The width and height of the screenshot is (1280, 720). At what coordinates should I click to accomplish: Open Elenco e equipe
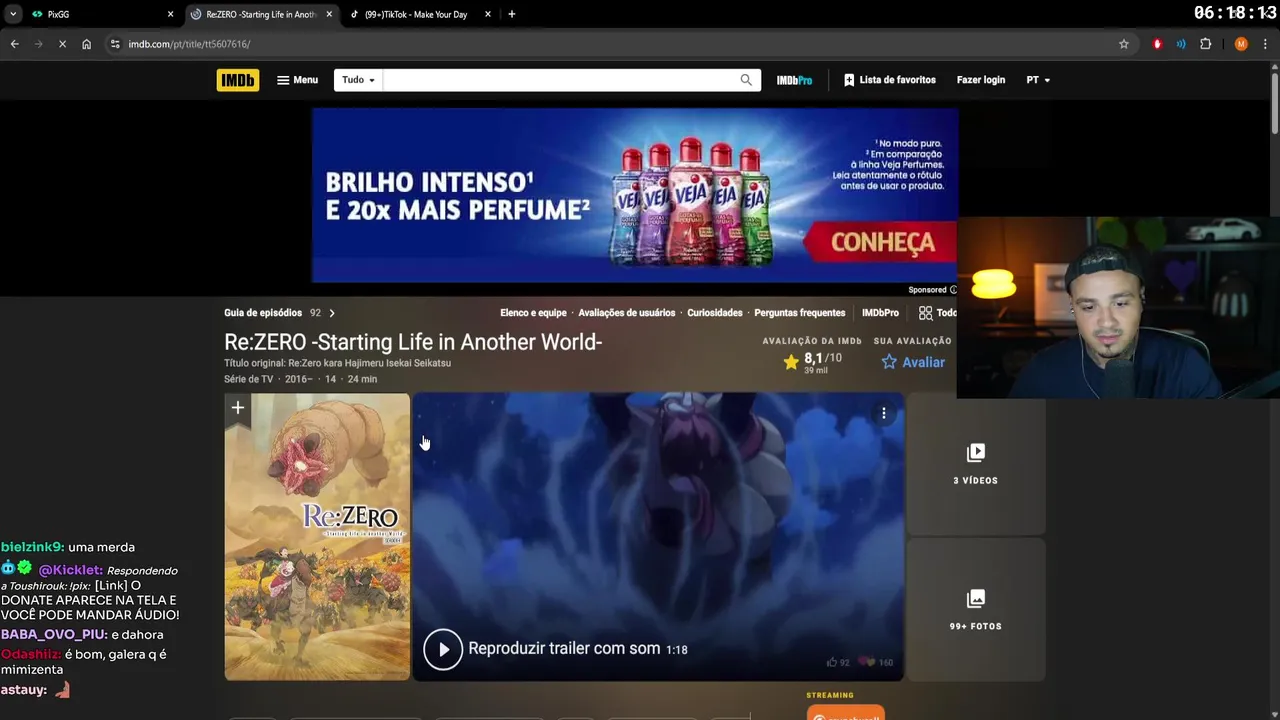point(533,313)
